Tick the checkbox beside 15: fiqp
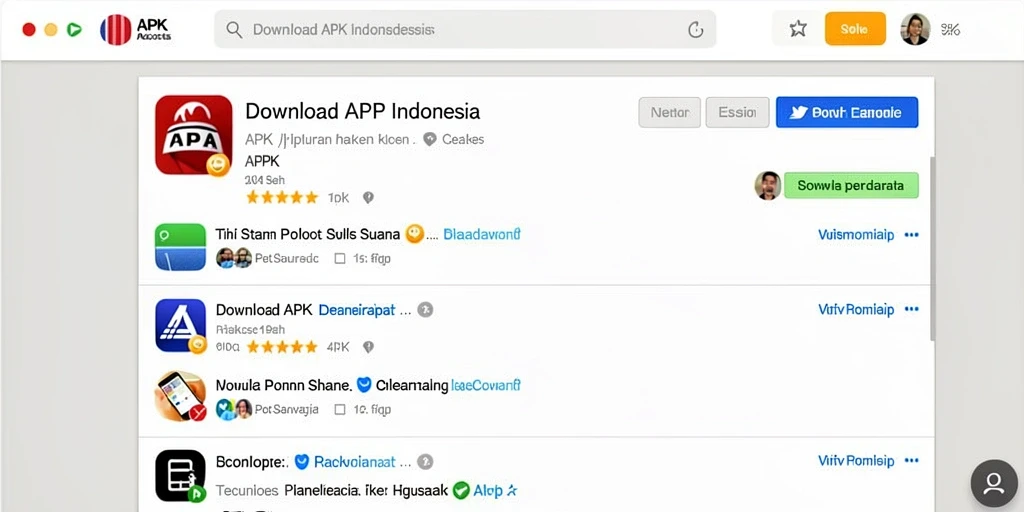The width and height of the screenshot is (1024, 512). (340, 259)
